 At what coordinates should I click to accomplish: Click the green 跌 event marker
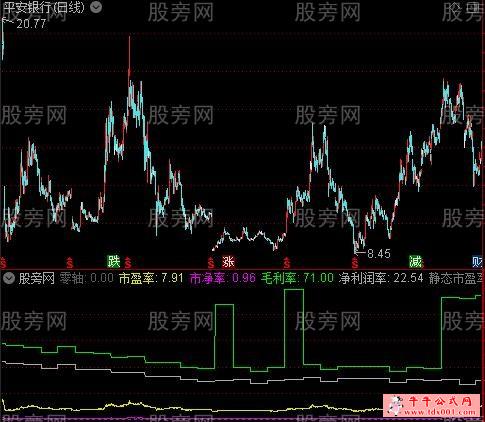coord(114,262)
